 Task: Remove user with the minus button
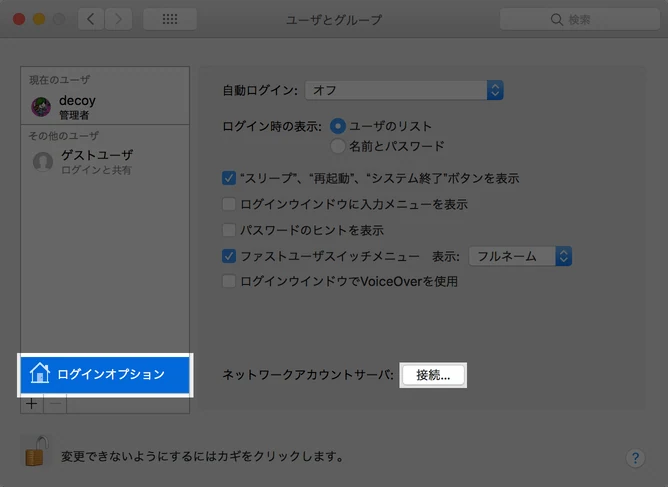coord(55,404)
